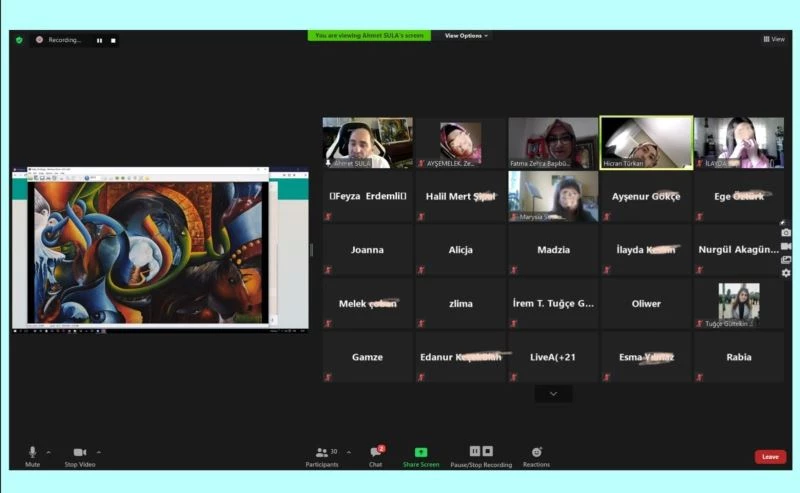Select the Hicran Türkan video thumbnail
This screenshot has width=800, height=493.
(x=646, y=142)
